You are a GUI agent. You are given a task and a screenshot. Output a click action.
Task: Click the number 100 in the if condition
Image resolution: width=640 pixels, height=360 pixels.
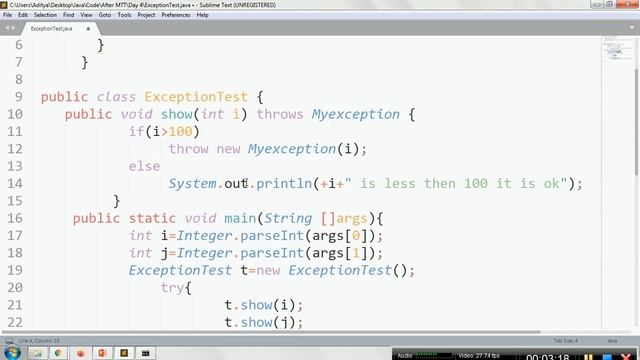click(x=180, y=131)
